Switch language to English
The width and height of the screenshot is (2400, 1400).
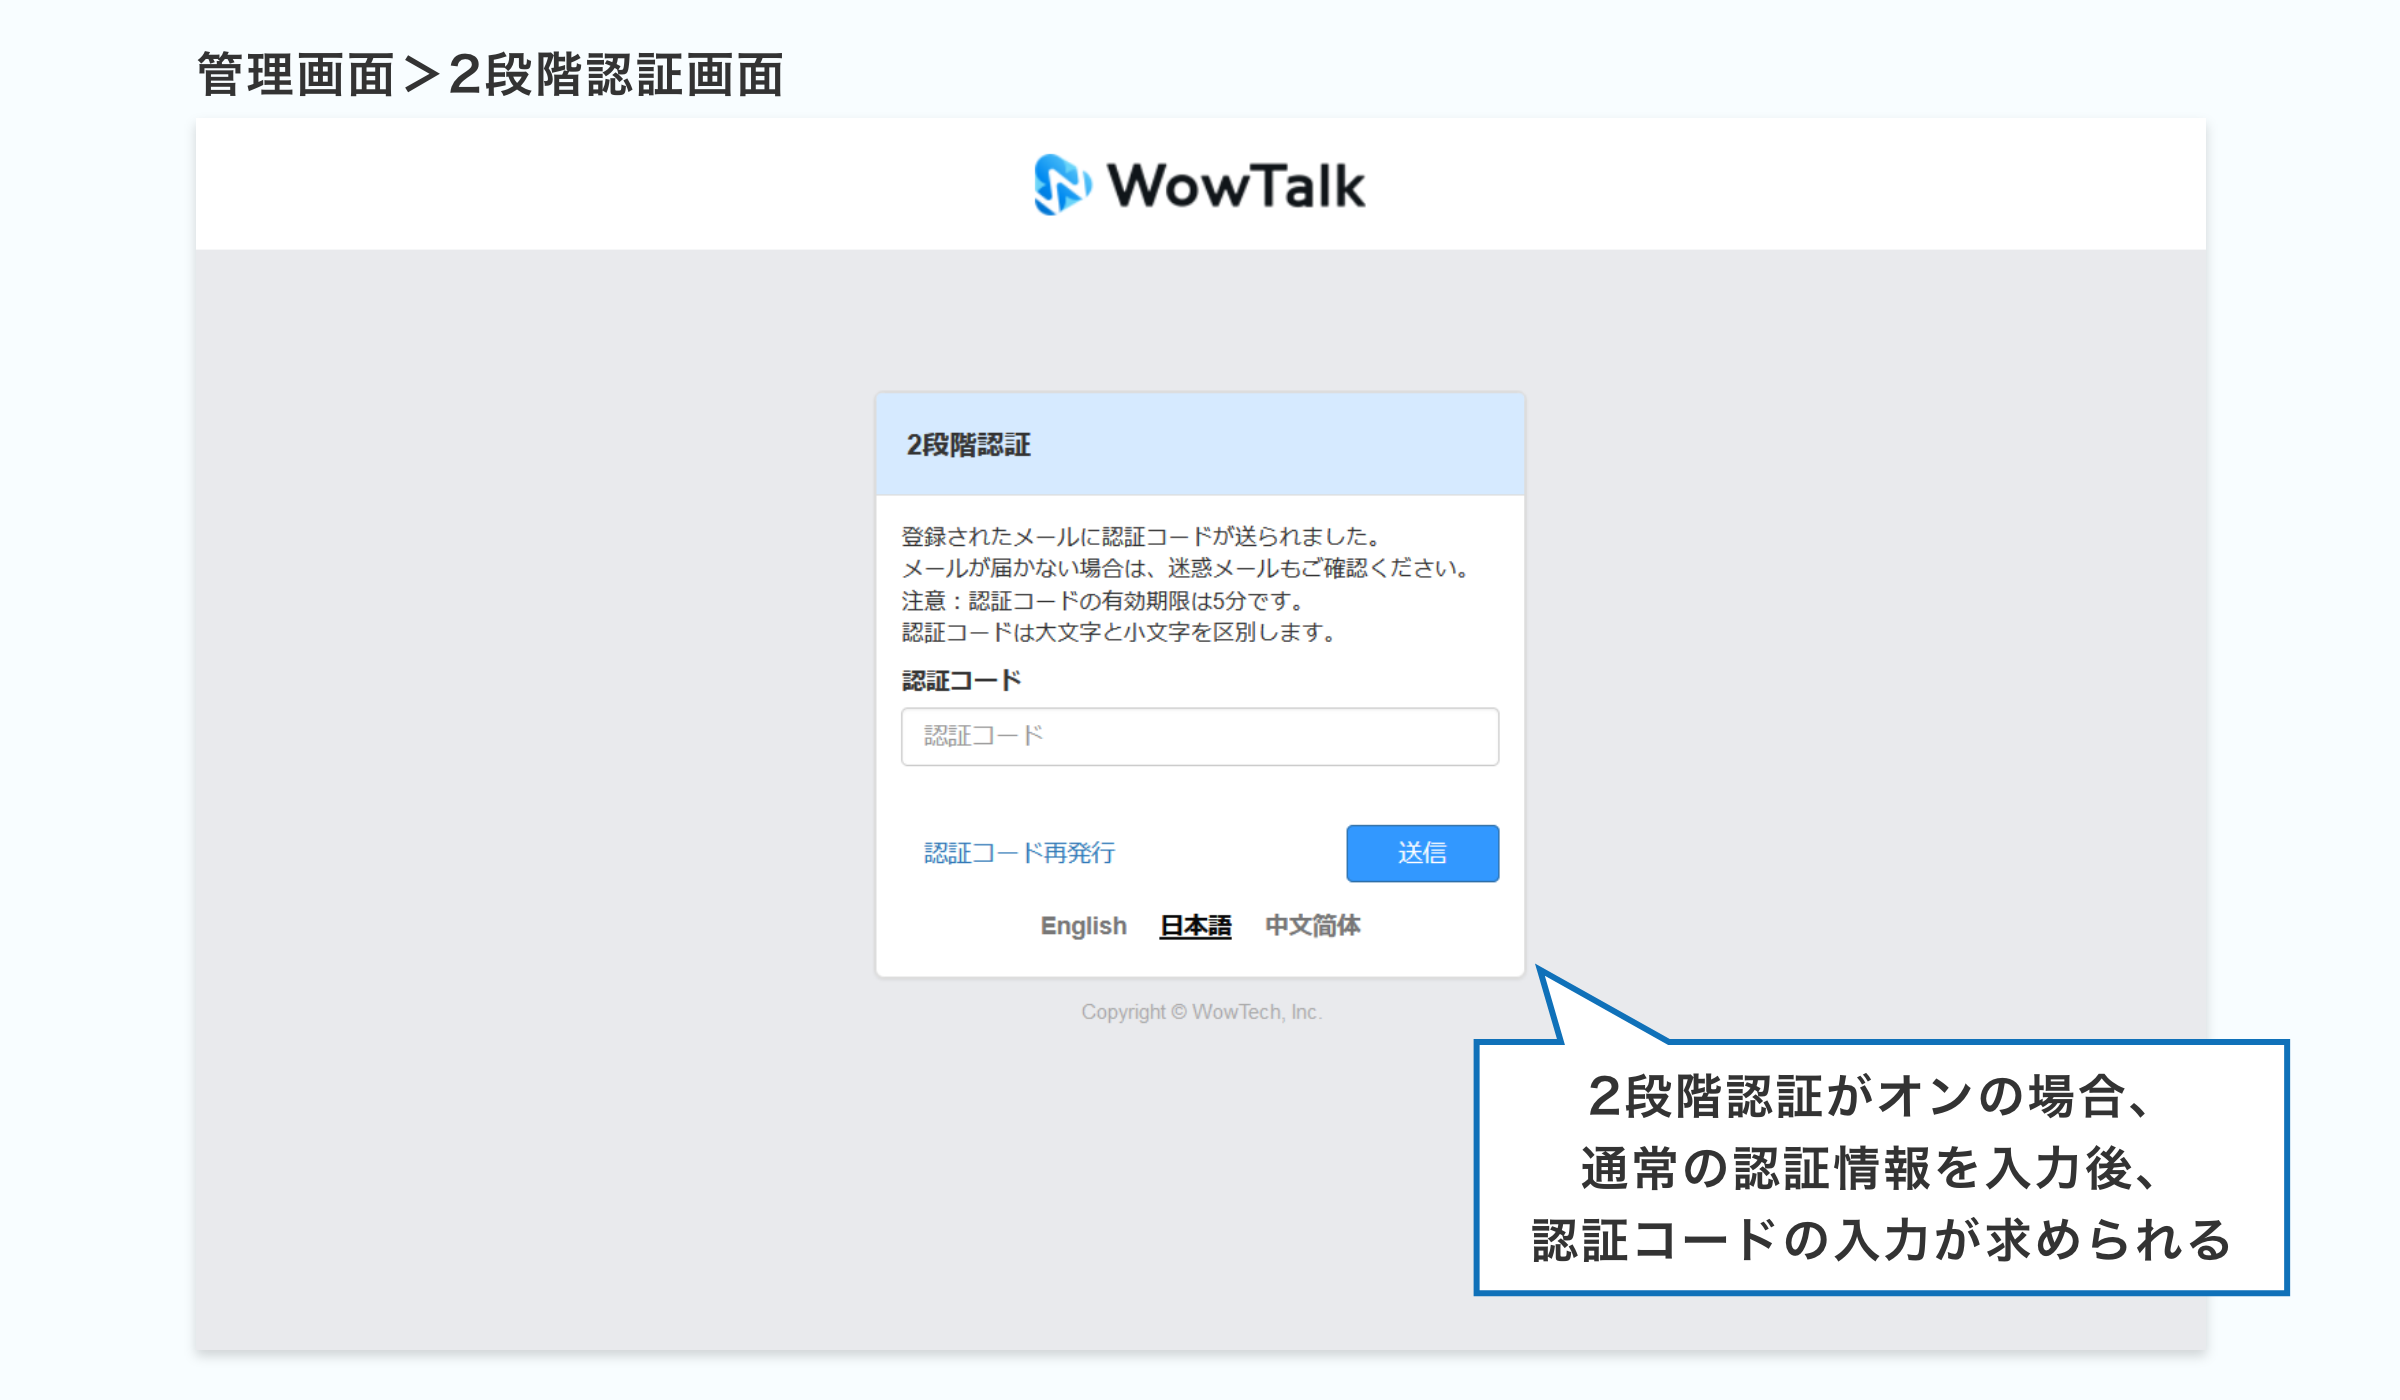1083,926
